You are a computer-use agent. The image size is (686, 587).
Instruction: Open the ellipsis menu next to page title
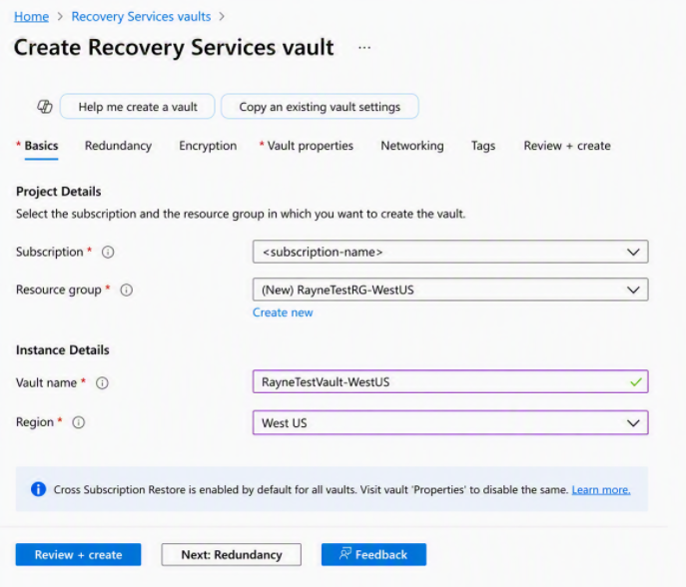pyautogui.click(x=364, y=48)
